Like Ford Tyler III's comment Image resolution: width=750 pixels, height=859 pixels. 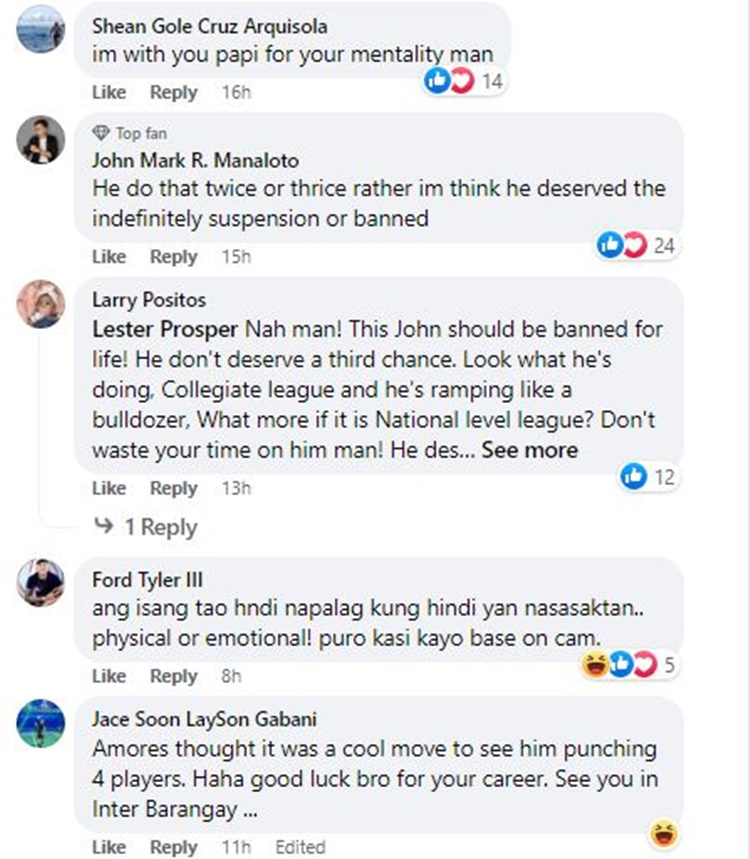pos(109,676)
